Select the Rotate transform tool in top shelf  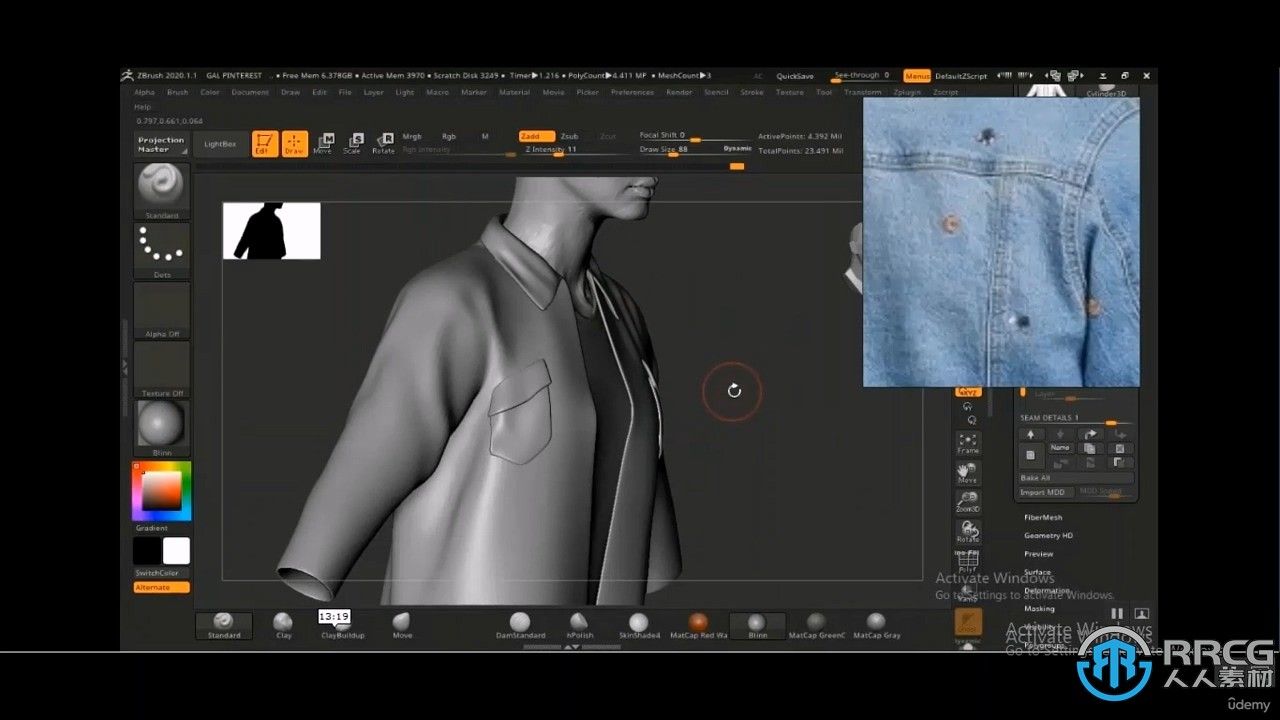click(x=383, y=144)
